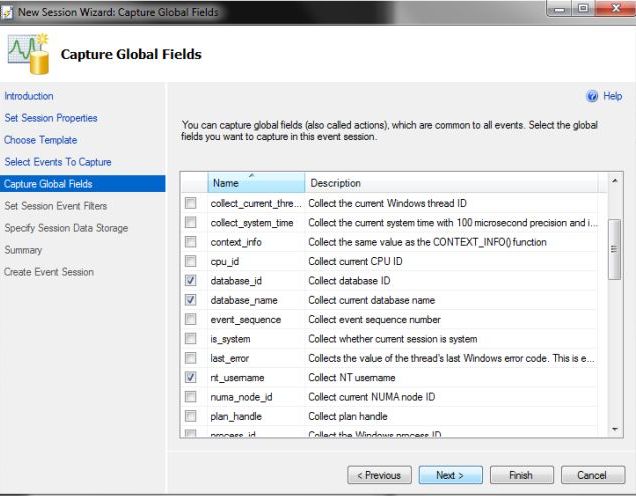Select the Choose Template step
Screen dimensions: 636x496
pyautogui.click(x=41, y=140)
